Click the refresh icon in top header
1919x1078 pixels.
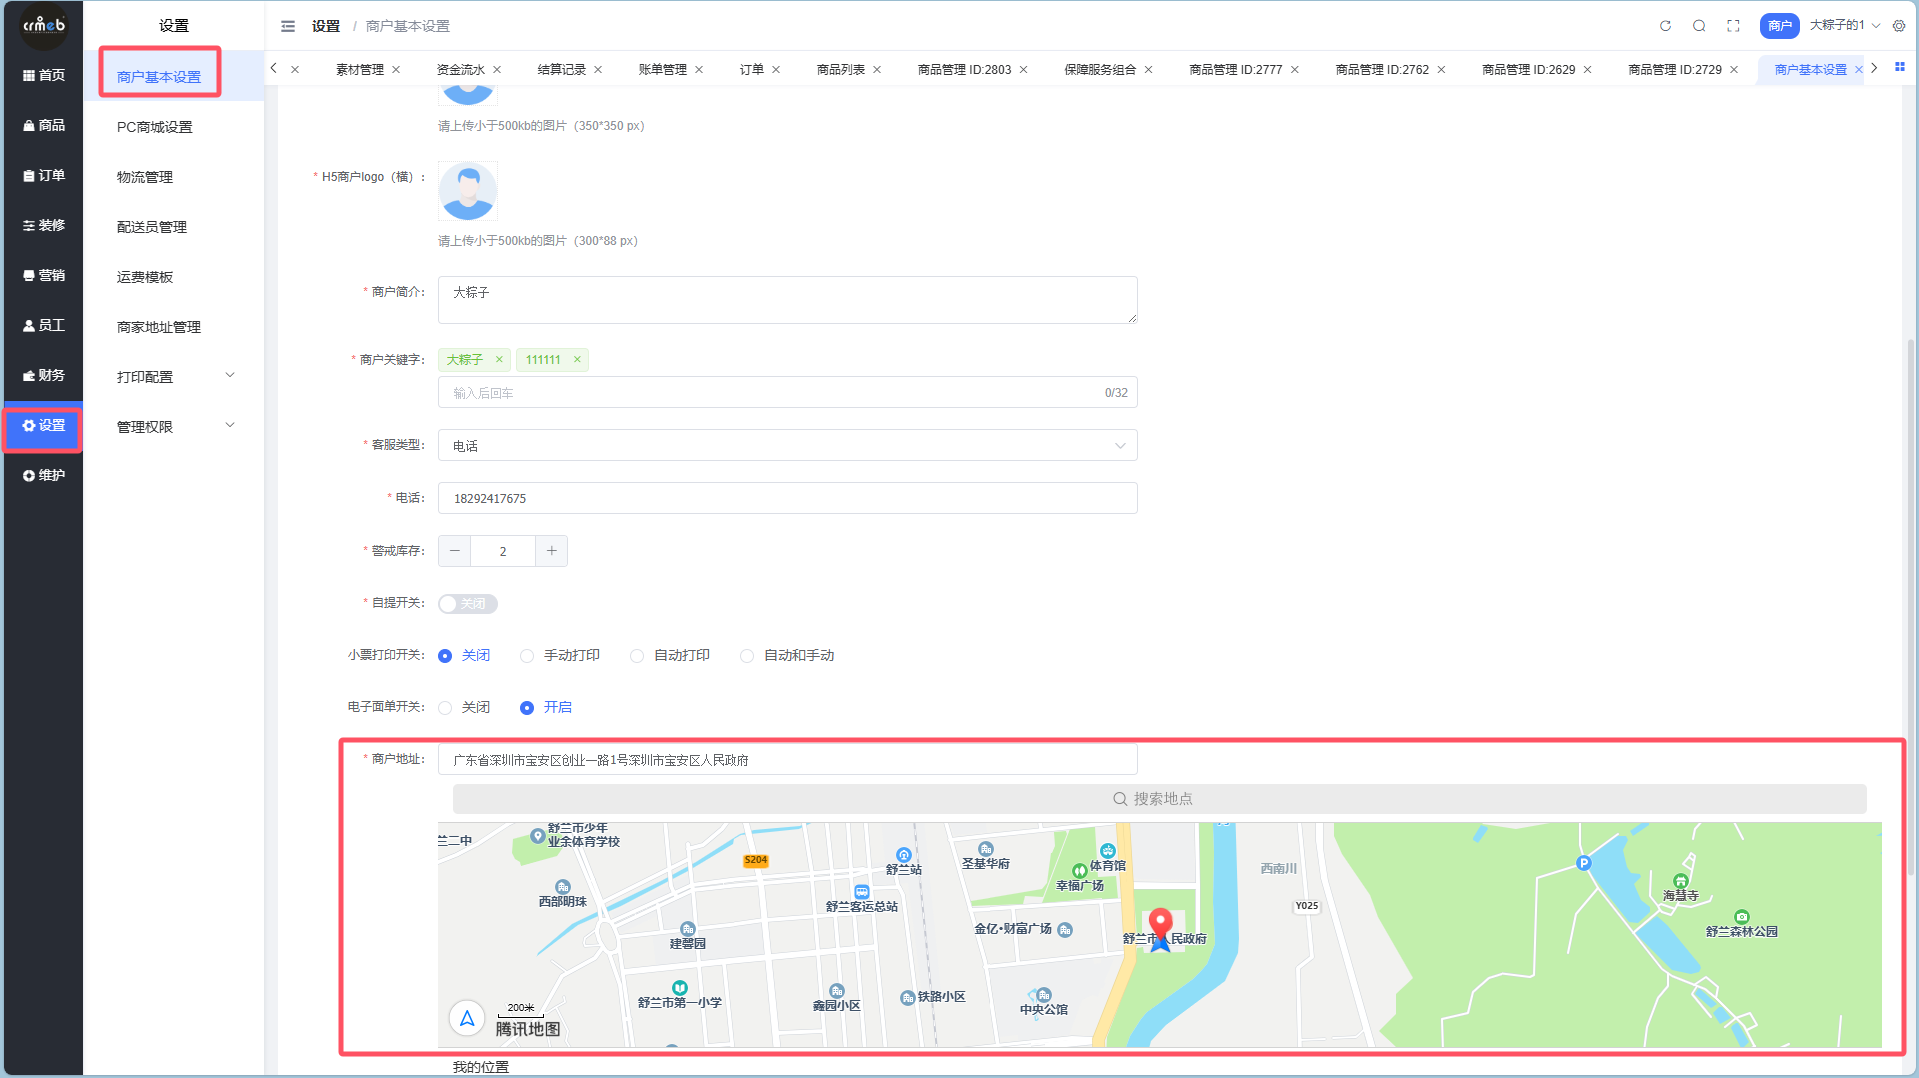[1665, 26]
